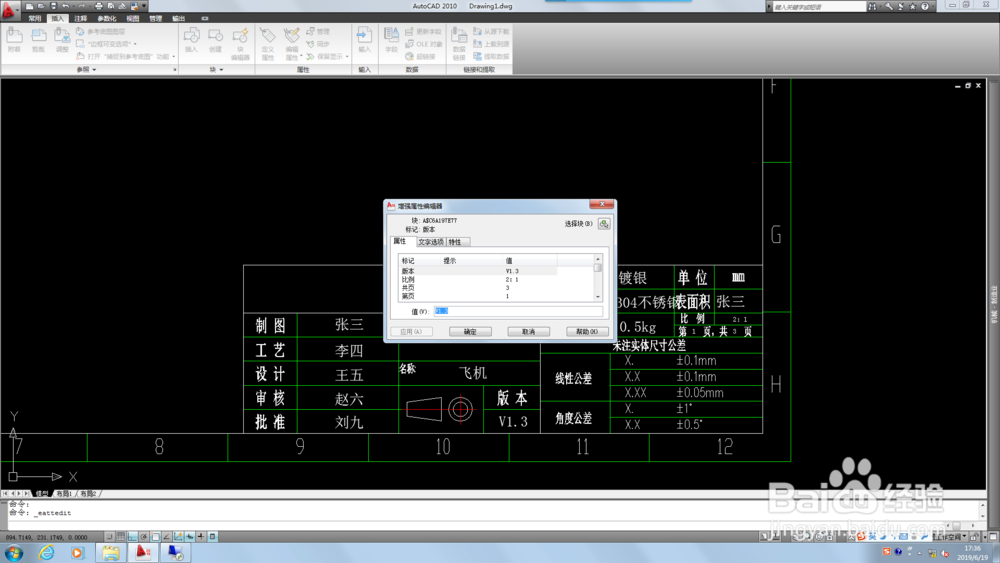Image resolution: width=1000 pixels, height=563 pixels.
Task: Click the Open file quick access icon
Action: [41, 6]
